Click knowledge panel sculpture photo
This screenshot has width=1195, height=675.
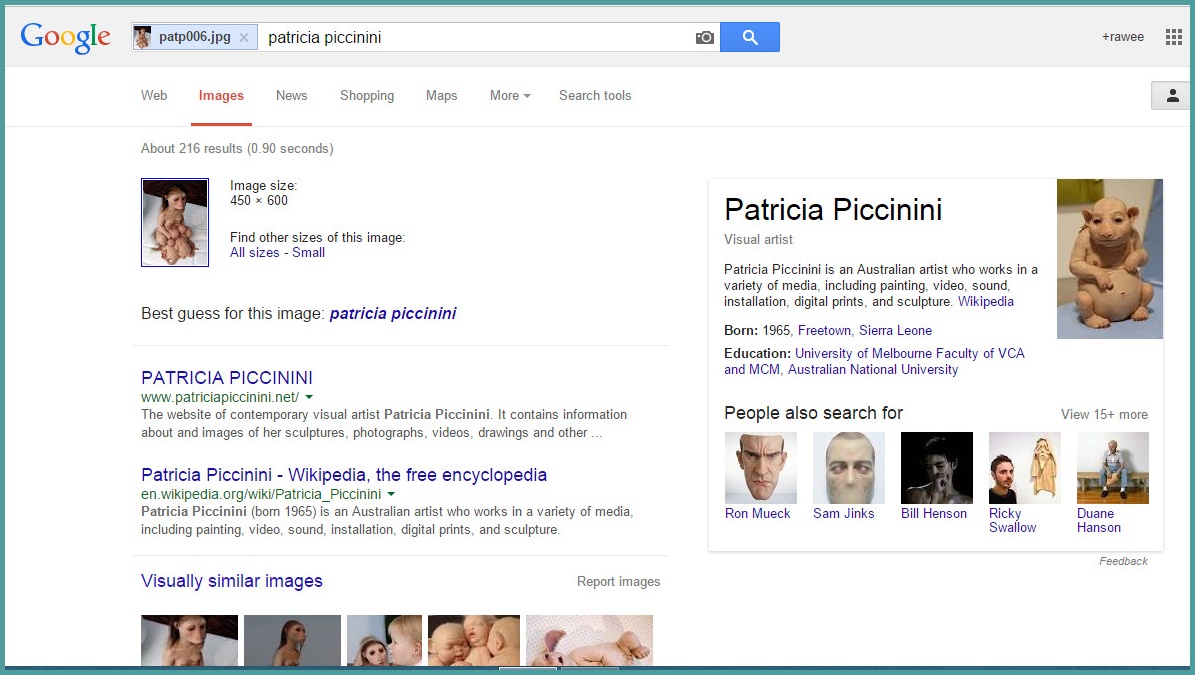point(1110,259)
